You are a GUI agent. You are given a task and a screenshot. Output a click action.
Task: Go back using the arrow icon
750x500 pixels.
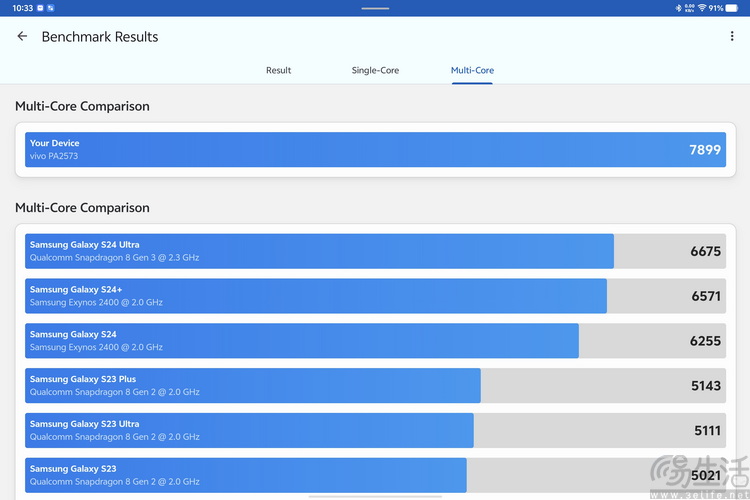tap(22, 36)
